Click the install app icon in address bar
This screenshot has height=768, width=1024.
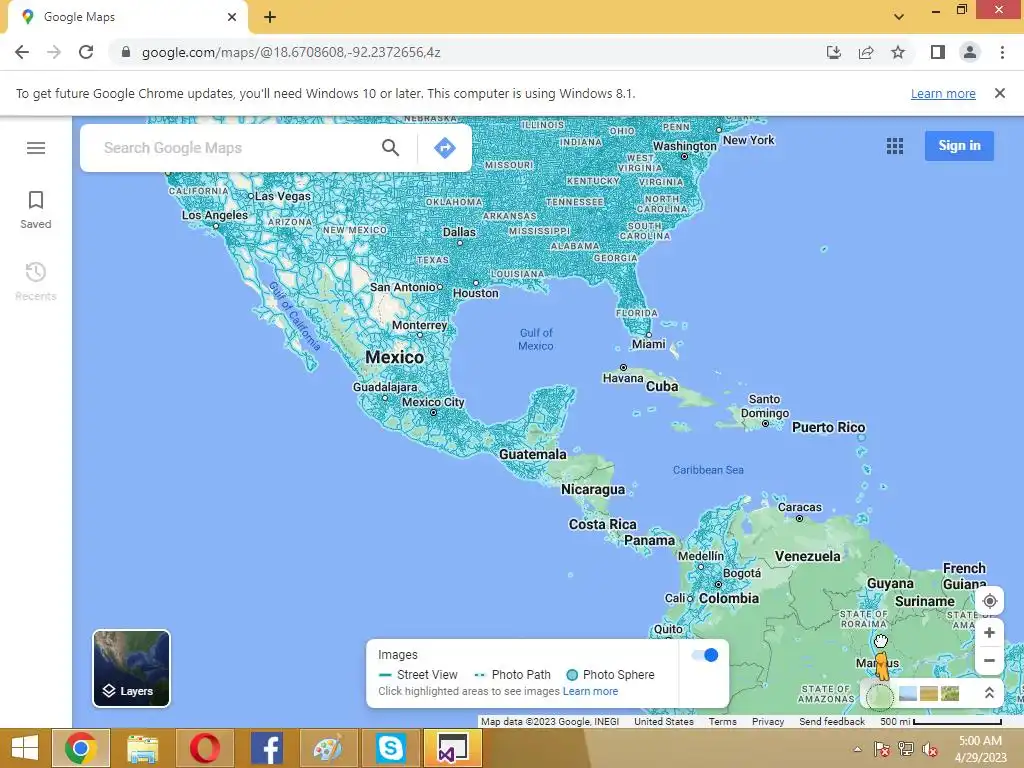point(833,52)
